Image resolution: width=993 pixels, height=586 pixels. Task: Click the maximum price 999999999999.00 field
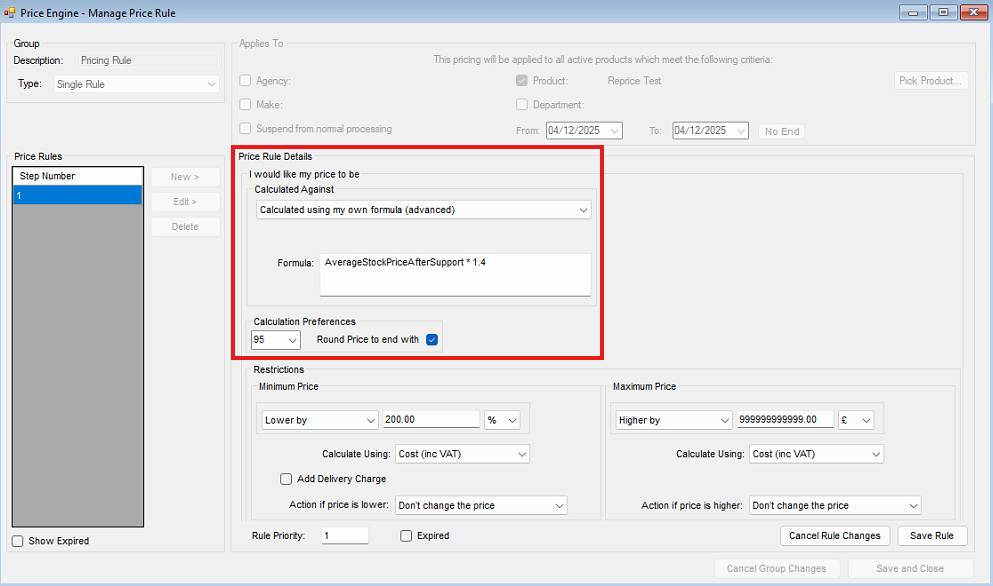click(x=785, y=419)
